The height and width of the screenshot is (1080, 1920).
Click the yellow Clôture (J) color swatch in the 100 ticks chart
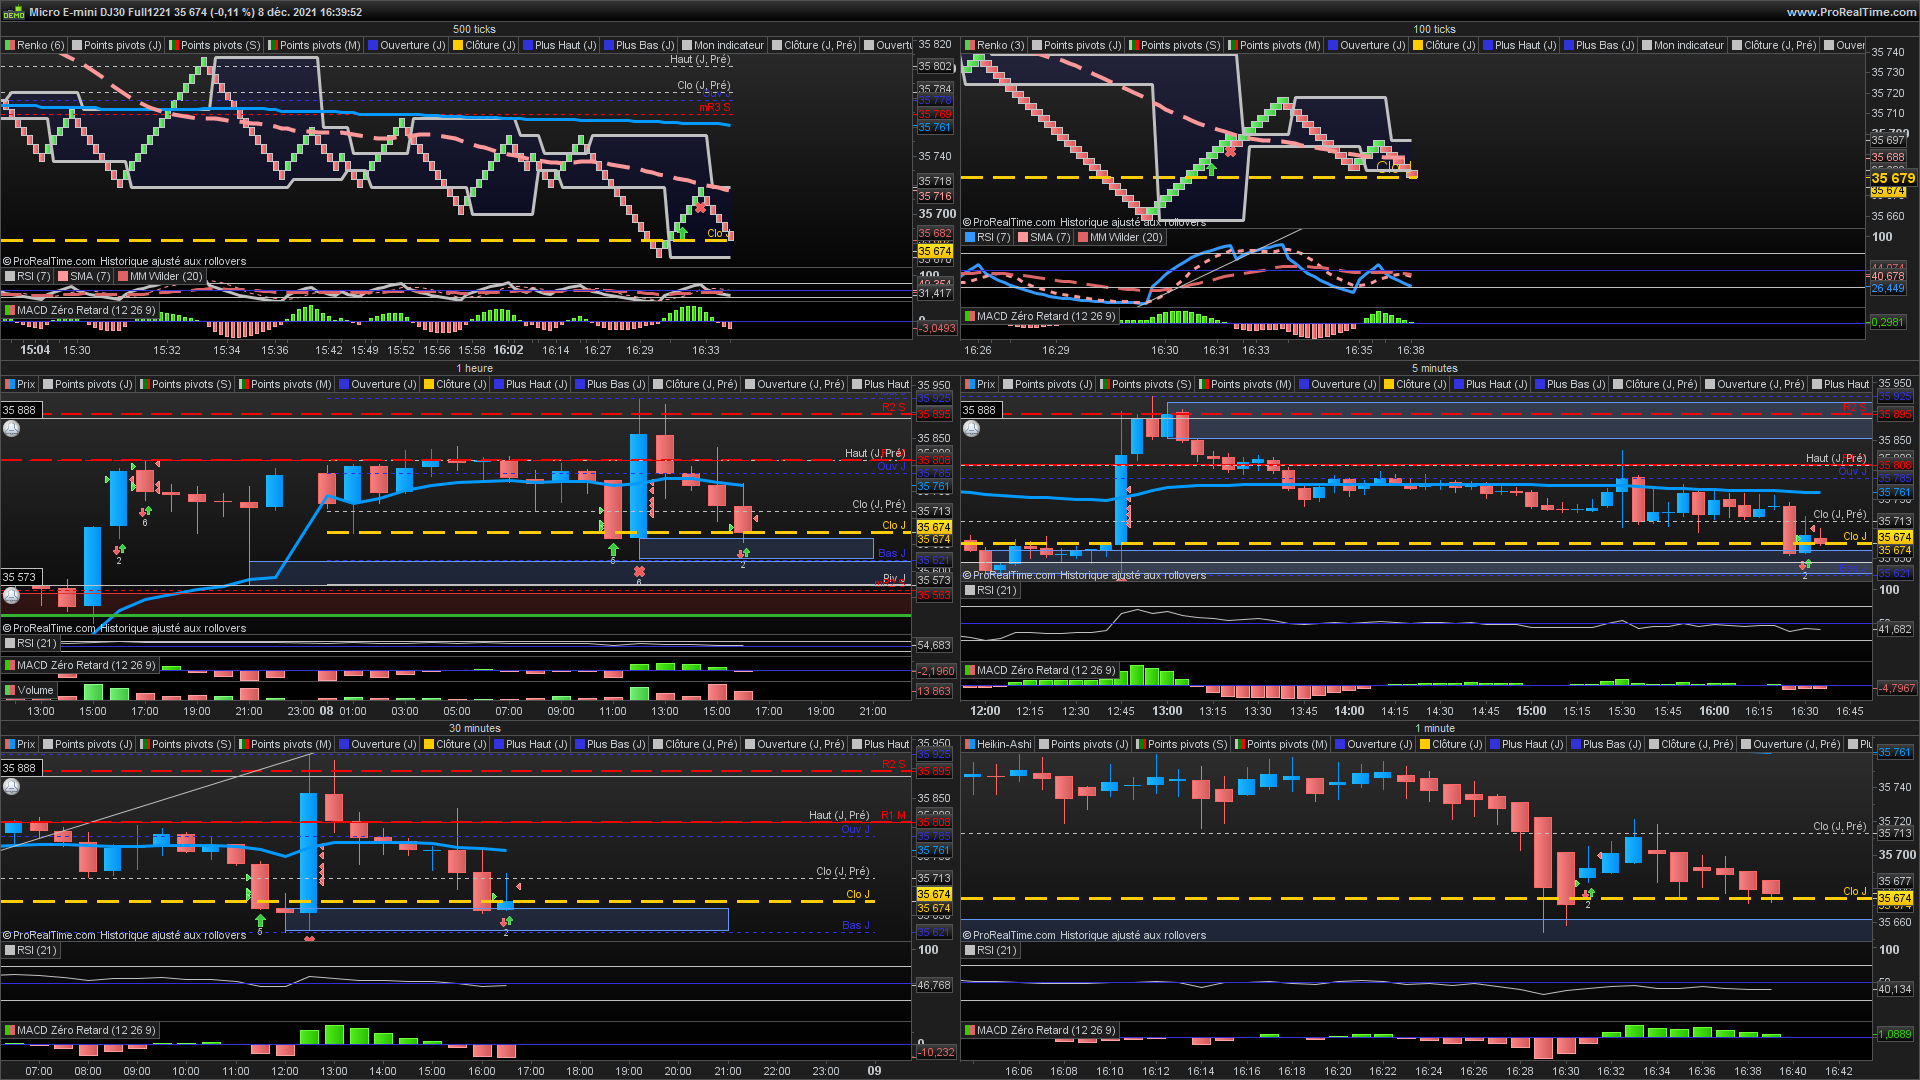click(1418, 45)
